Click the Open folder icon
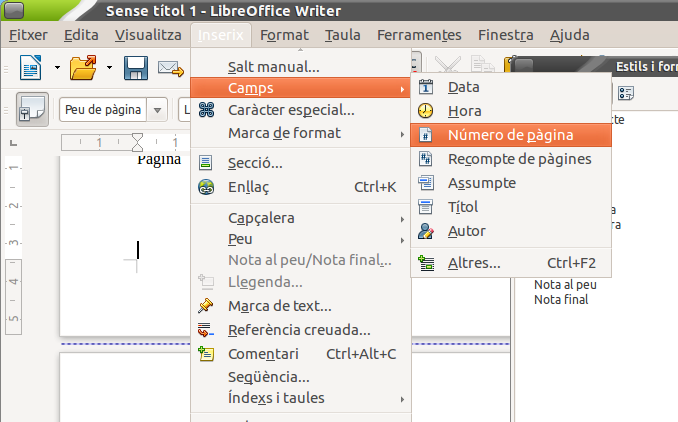The height and width of the screenshot is (422, 678). (x=83, y=67)
